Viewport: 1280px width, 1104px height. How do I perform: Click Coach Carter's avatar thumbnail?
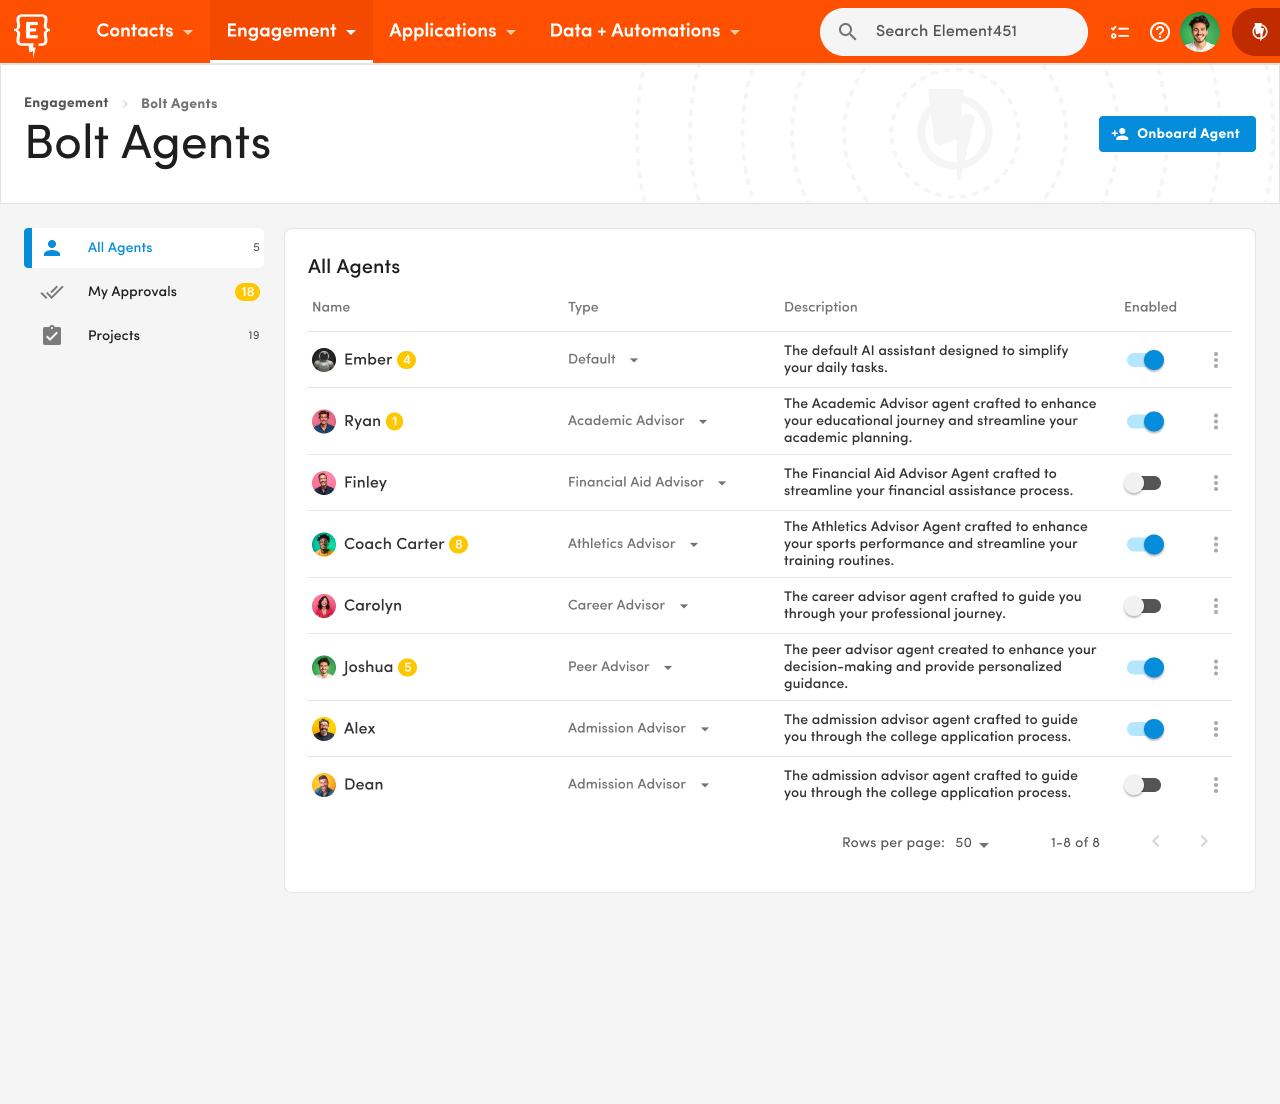(323, 544)
